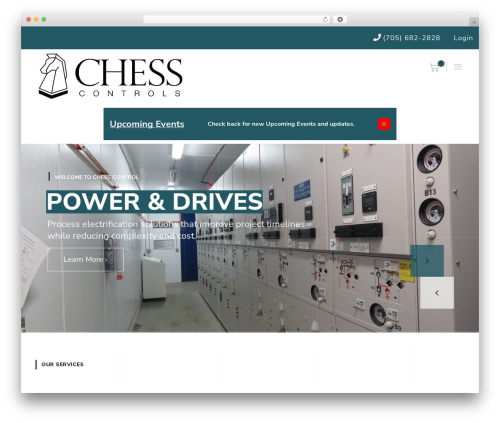This screenshot has height=423, width=500.
Task: Click the download icon beside address bar
Action: point(340,20)
